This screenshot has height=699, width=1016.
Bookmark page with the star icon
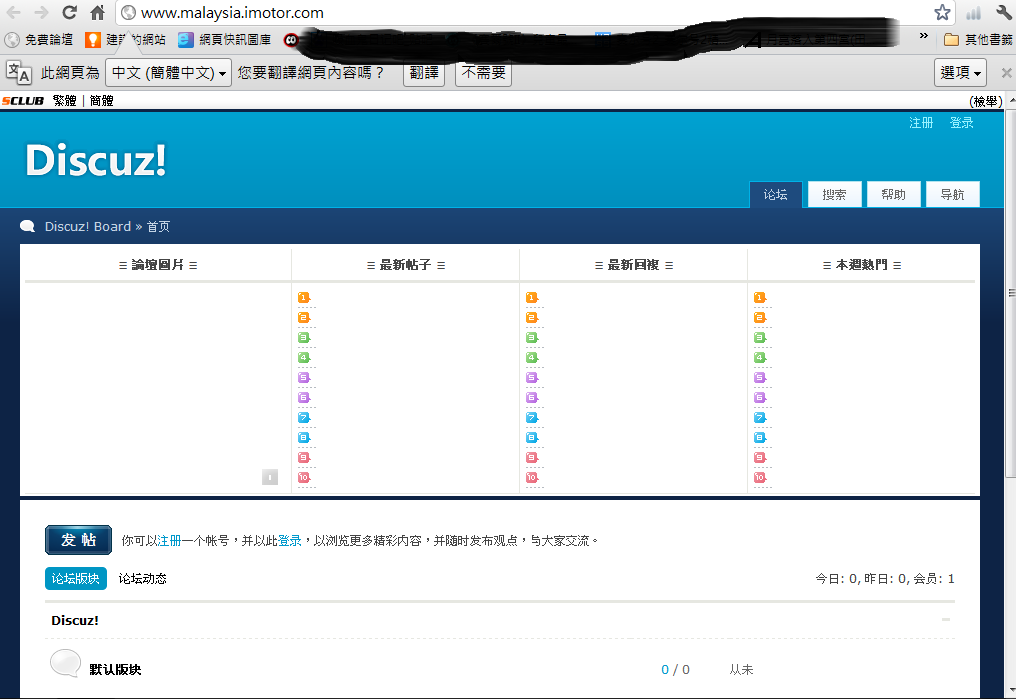942,12
